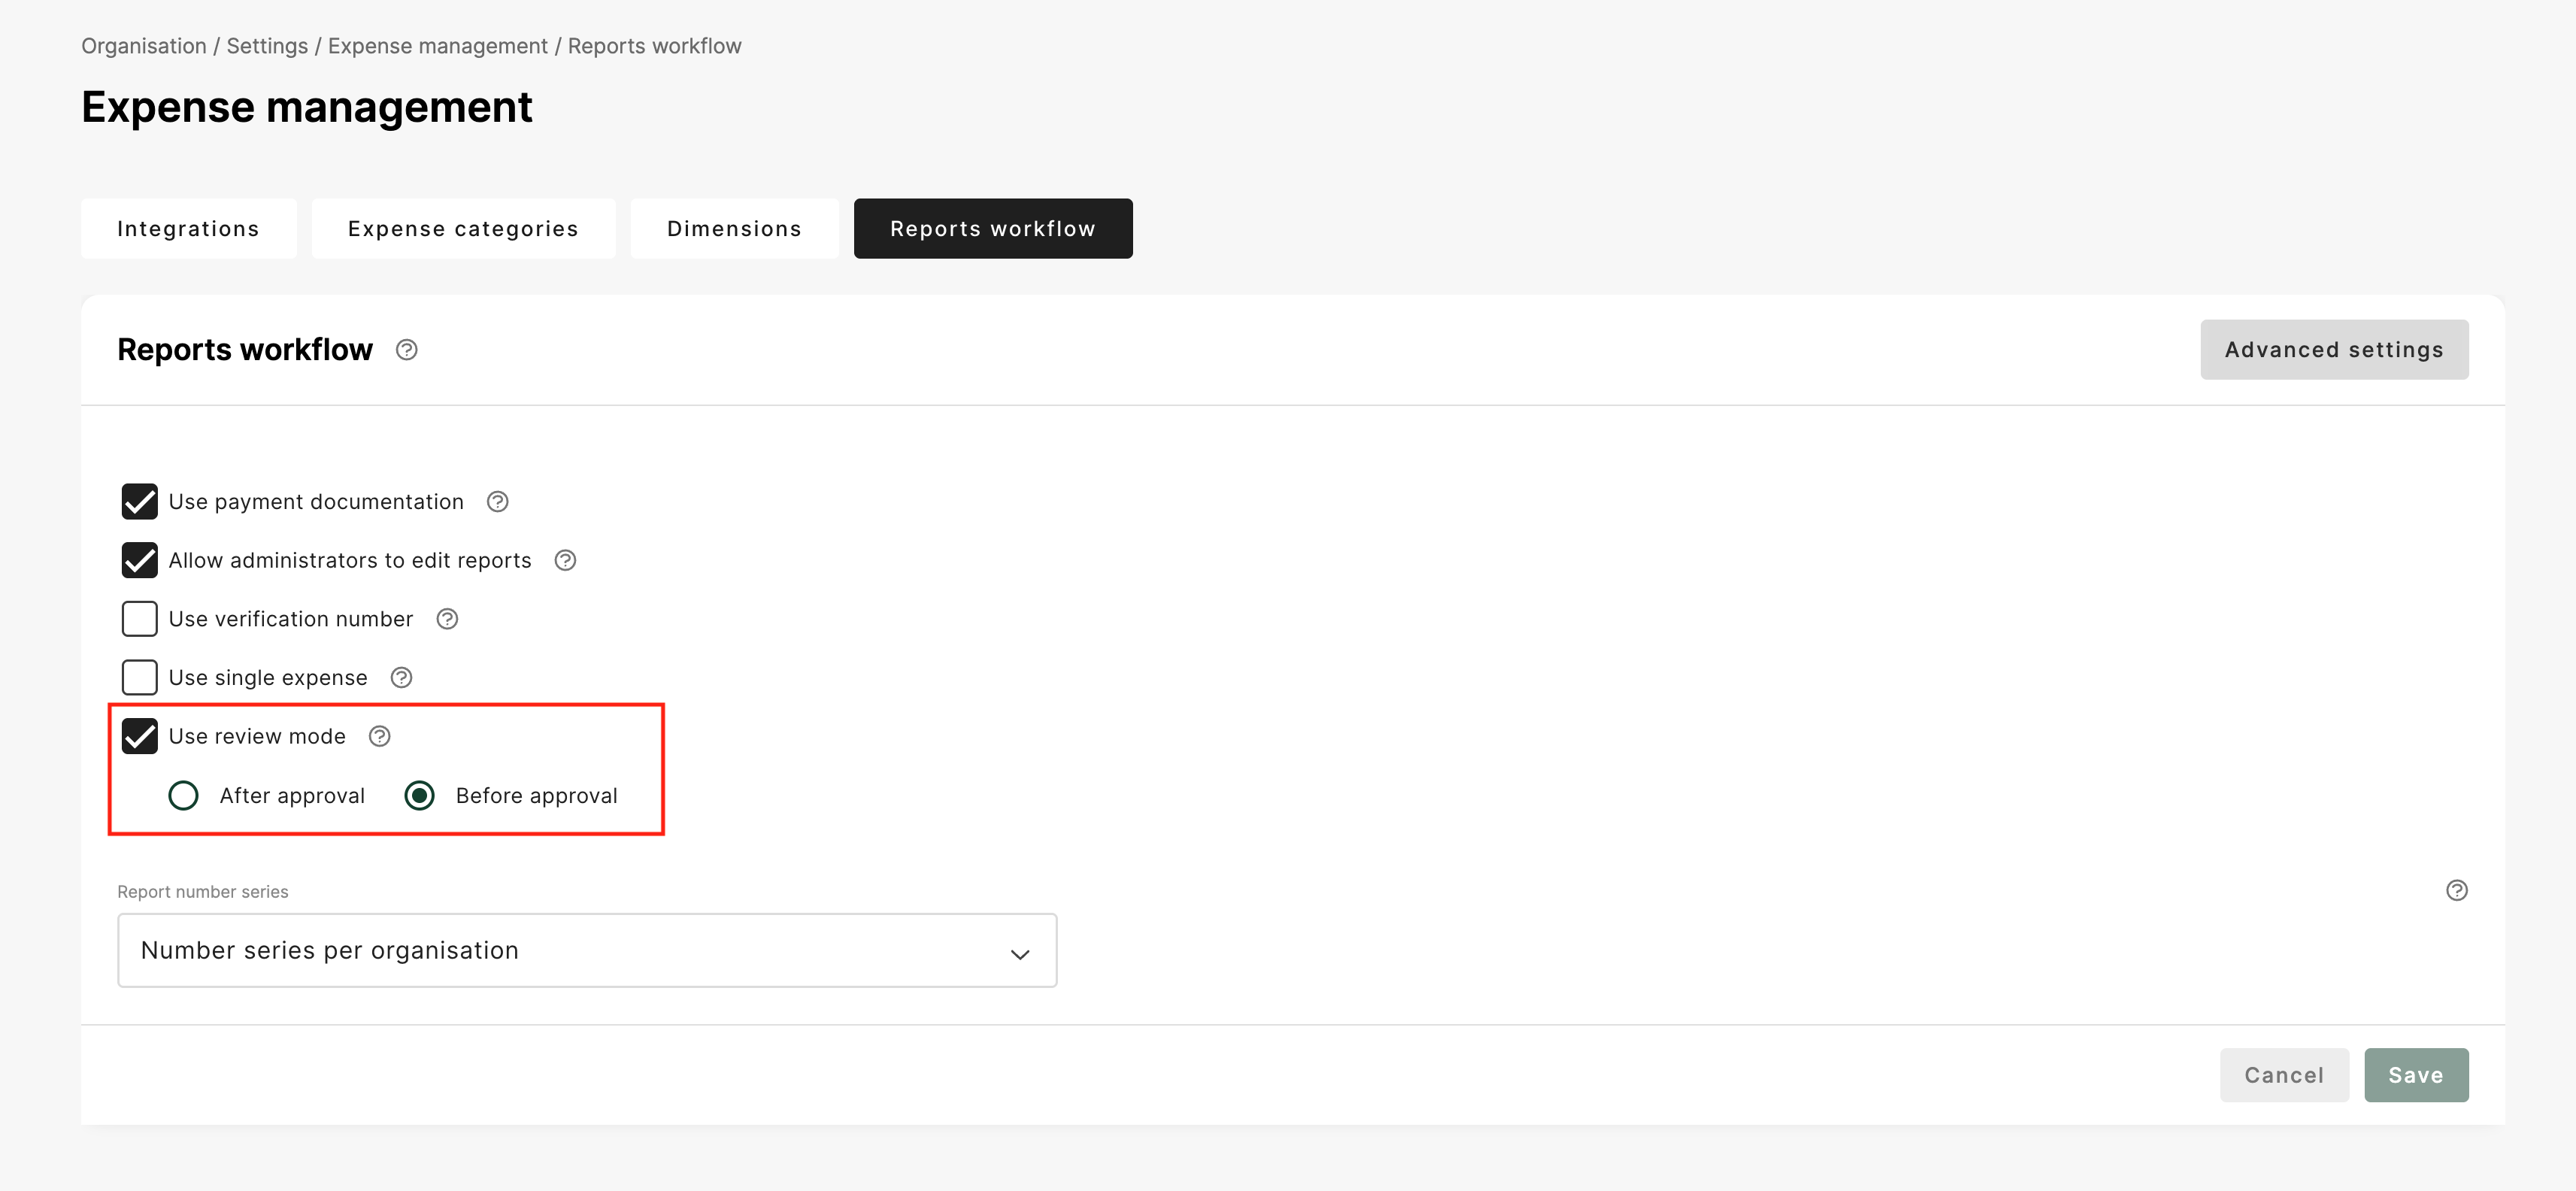This screenshot has height=1191, width=2576.
Task: Click the Advanced settings button
Action: point(2333,350)
